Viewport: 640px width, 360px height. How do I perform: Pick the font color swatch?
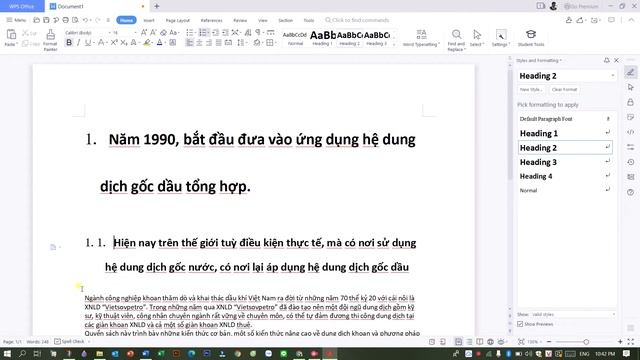point(160,42)
